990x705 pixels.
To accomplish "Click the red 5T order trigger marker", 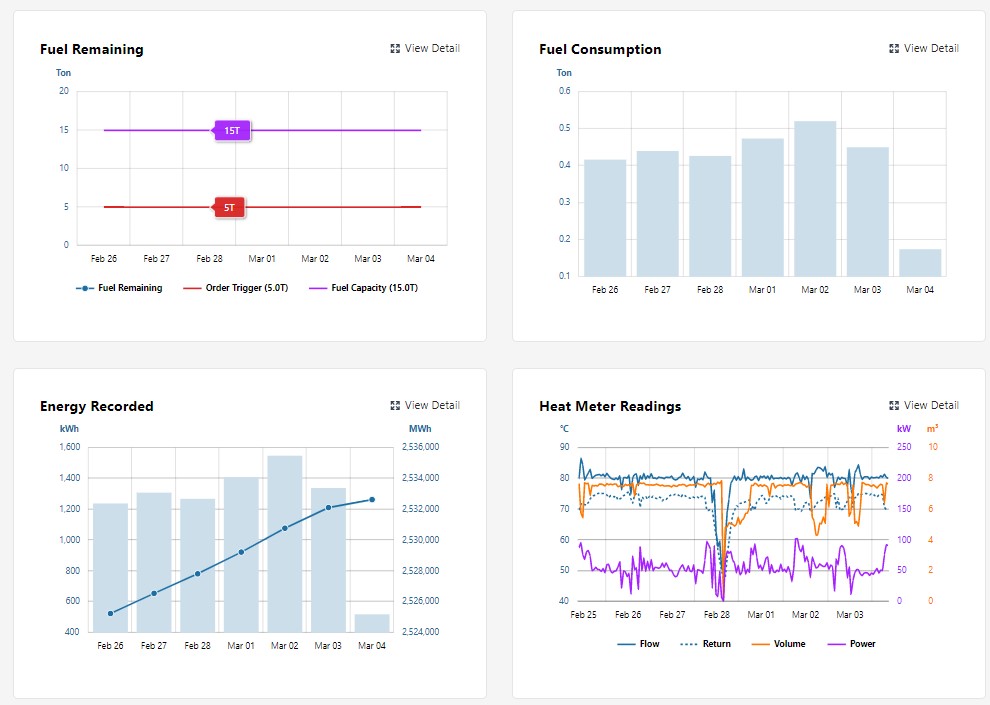I will (x=229, y=207).
